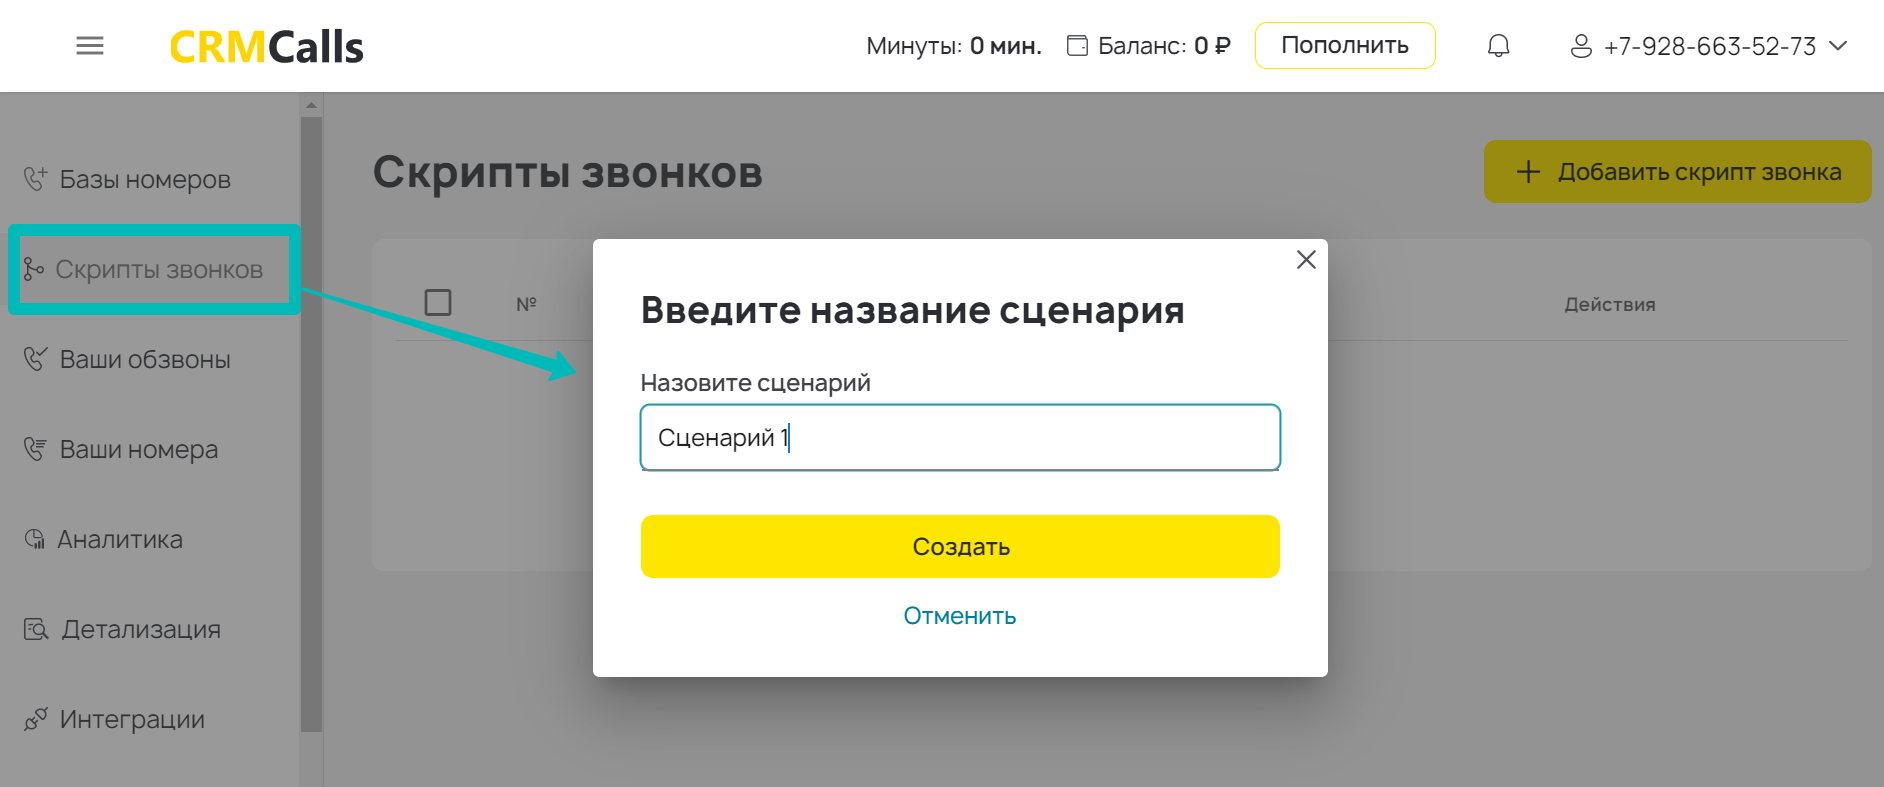This screenshot has height=787, width=1884.
Task: Click the Аналитика chart icon
Action: click(x=35, y=539)
